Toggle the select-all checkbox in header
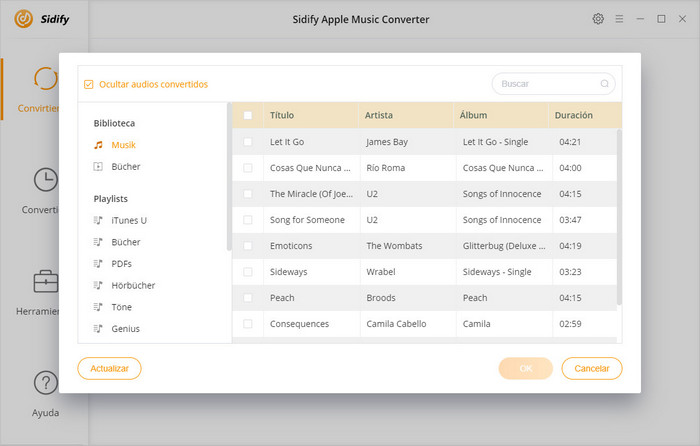This screenshot has width=700, height=446. pyautogui.click(x=248, y=115)
